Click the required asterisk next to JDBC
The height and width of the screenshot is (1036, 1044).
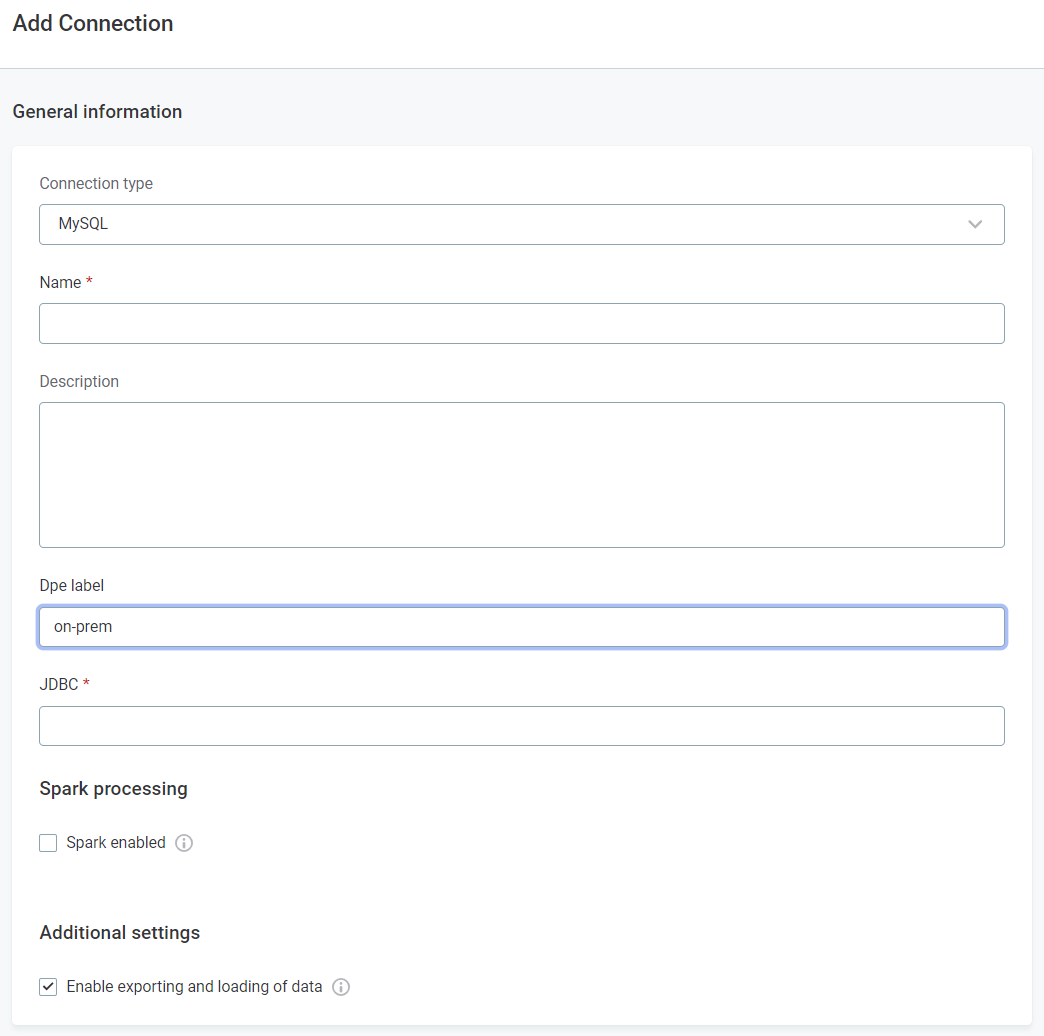pyautogui.click(x=88, y=683)
